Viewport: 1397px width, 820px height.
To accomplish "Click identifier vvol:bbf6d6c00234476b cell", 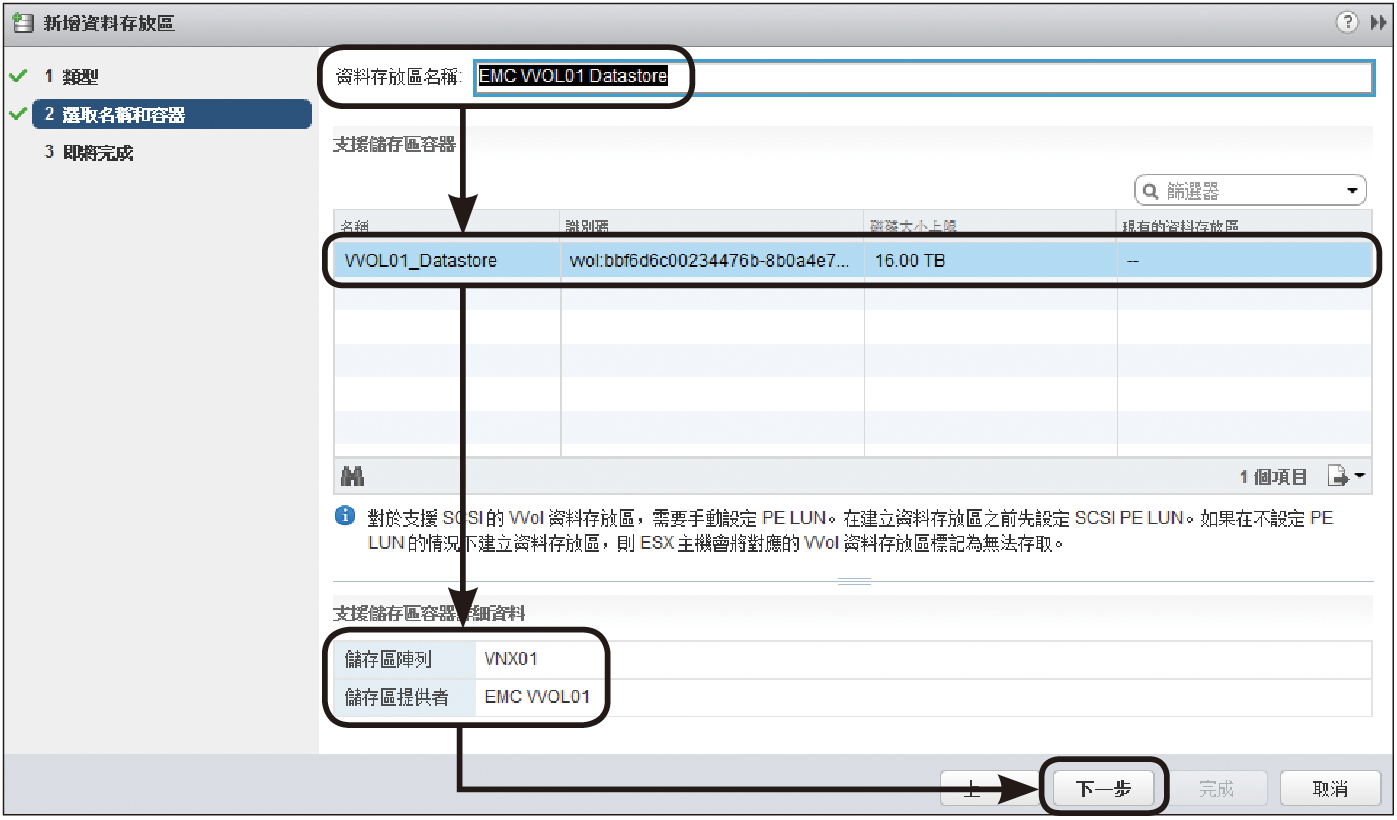I will (709, 261).
